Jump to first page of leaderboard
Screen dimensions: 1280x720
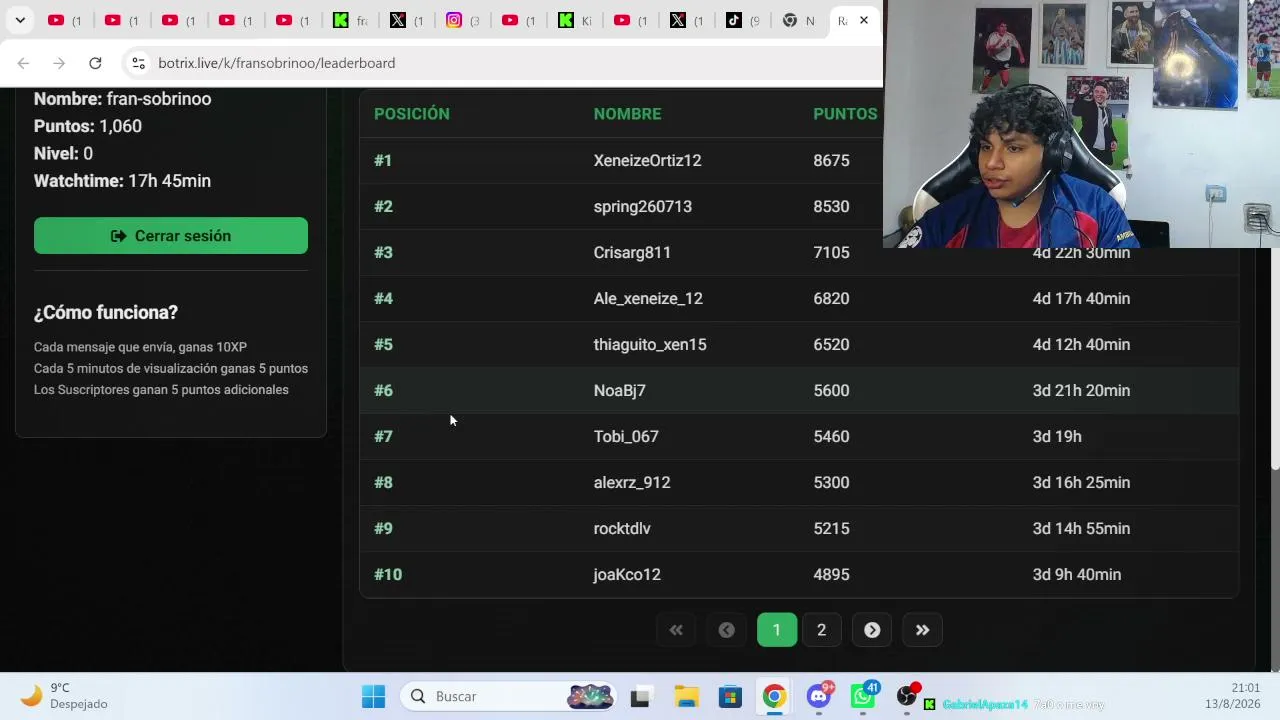click(x=676, y=630)
